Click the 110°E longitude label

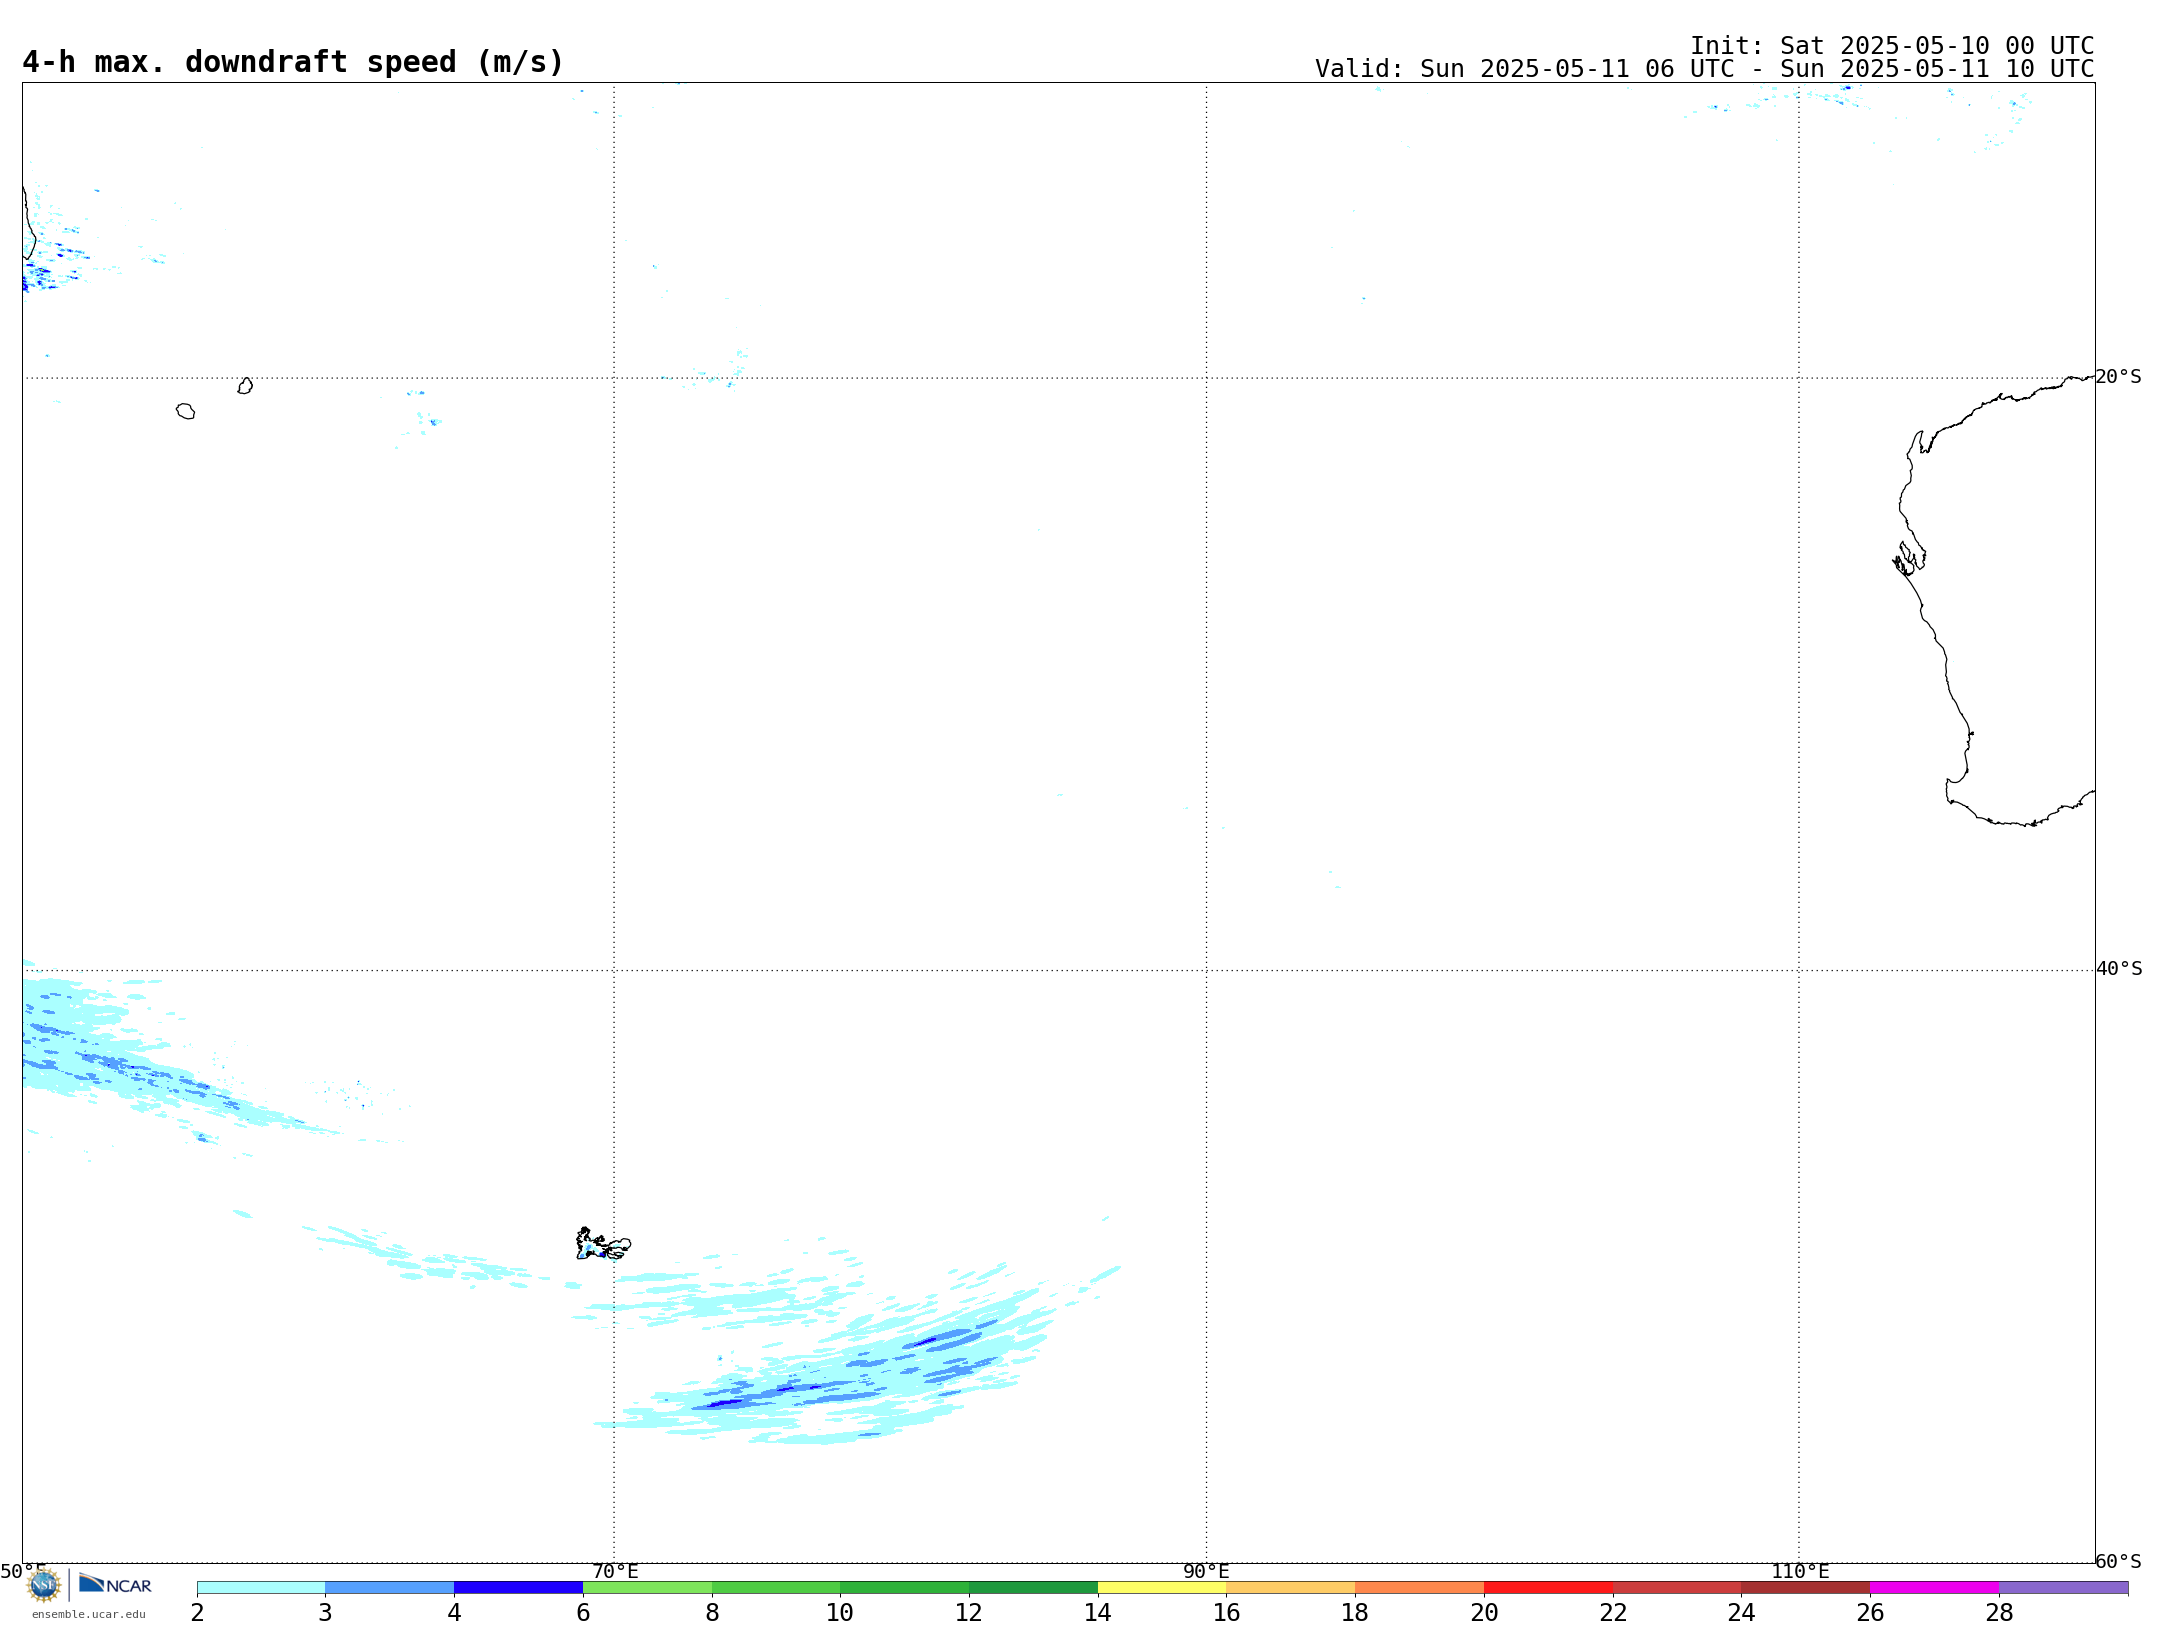[x=1800, y=1572]
